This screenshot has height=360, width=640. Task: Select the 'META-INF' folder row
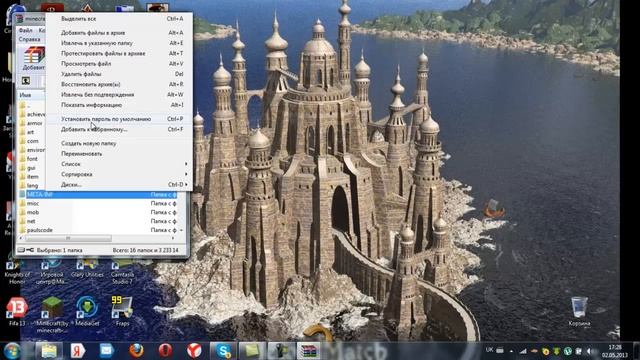pyautogui.click(x=98, y=195)
